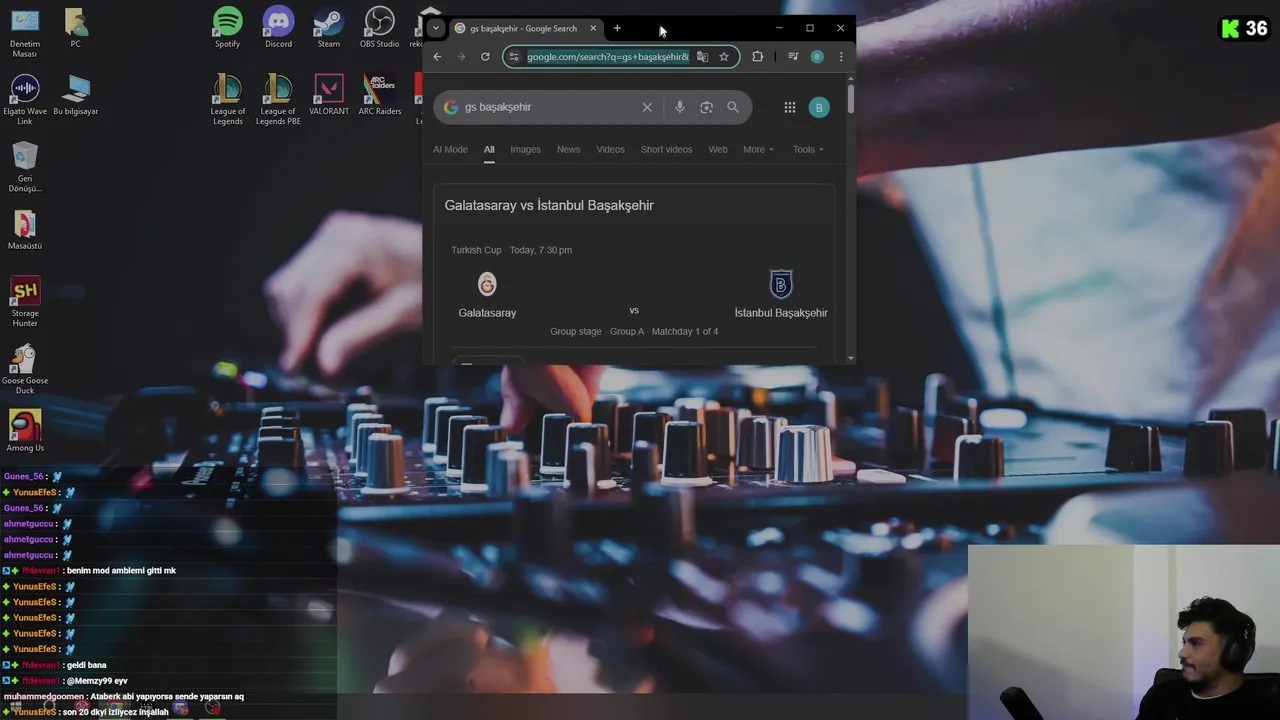Click the Chrome page vertical scrollbar
The height and width of the screenshot is (720, 1280).
pyautogui.click(x=851, y=99)
